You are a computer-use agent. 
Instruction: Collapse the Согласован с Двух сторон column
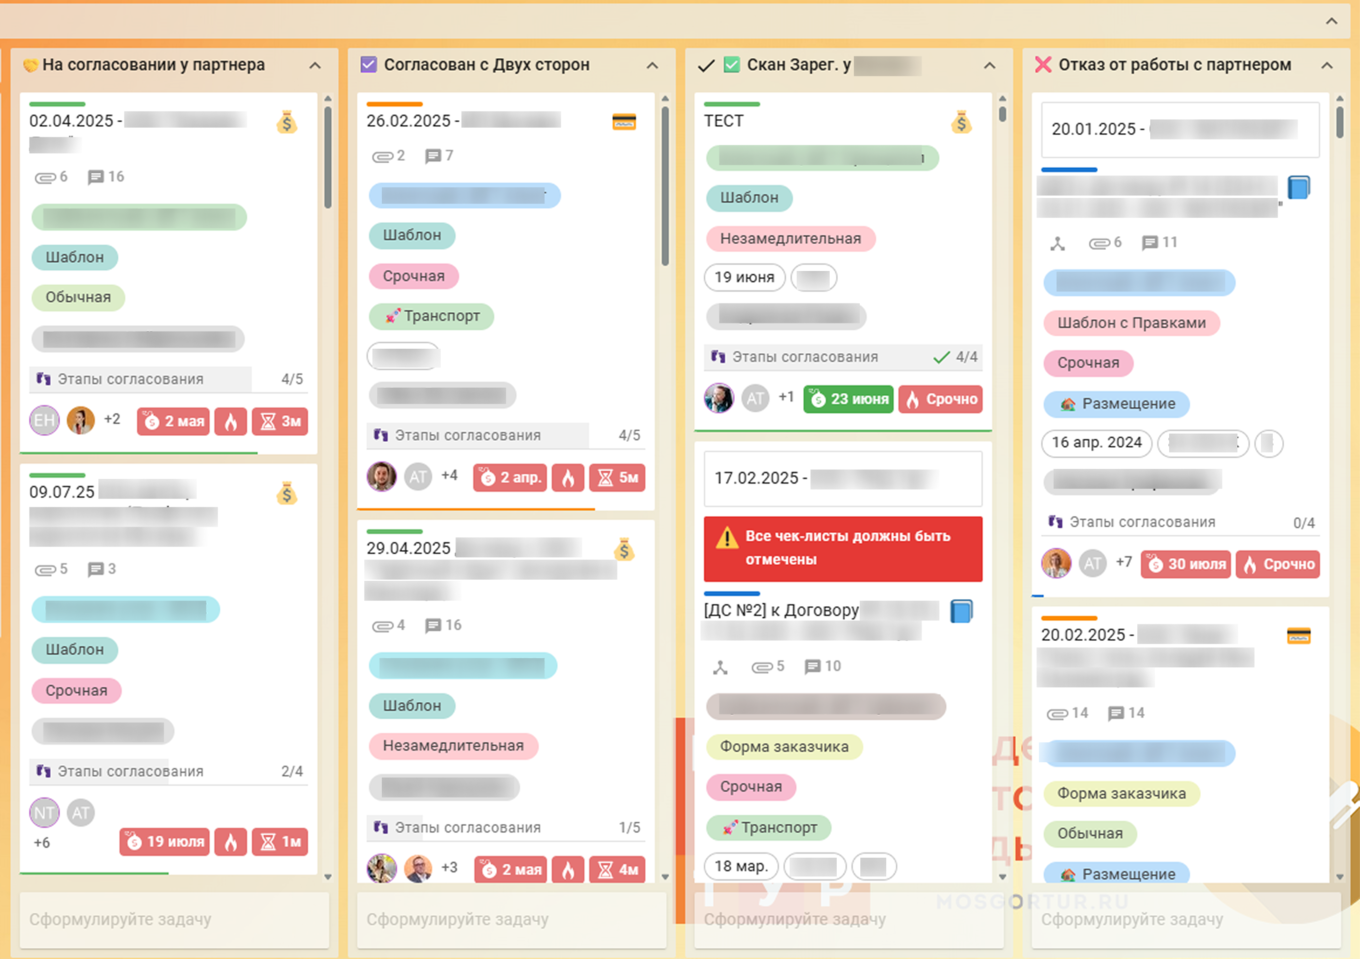click(652, 66)
